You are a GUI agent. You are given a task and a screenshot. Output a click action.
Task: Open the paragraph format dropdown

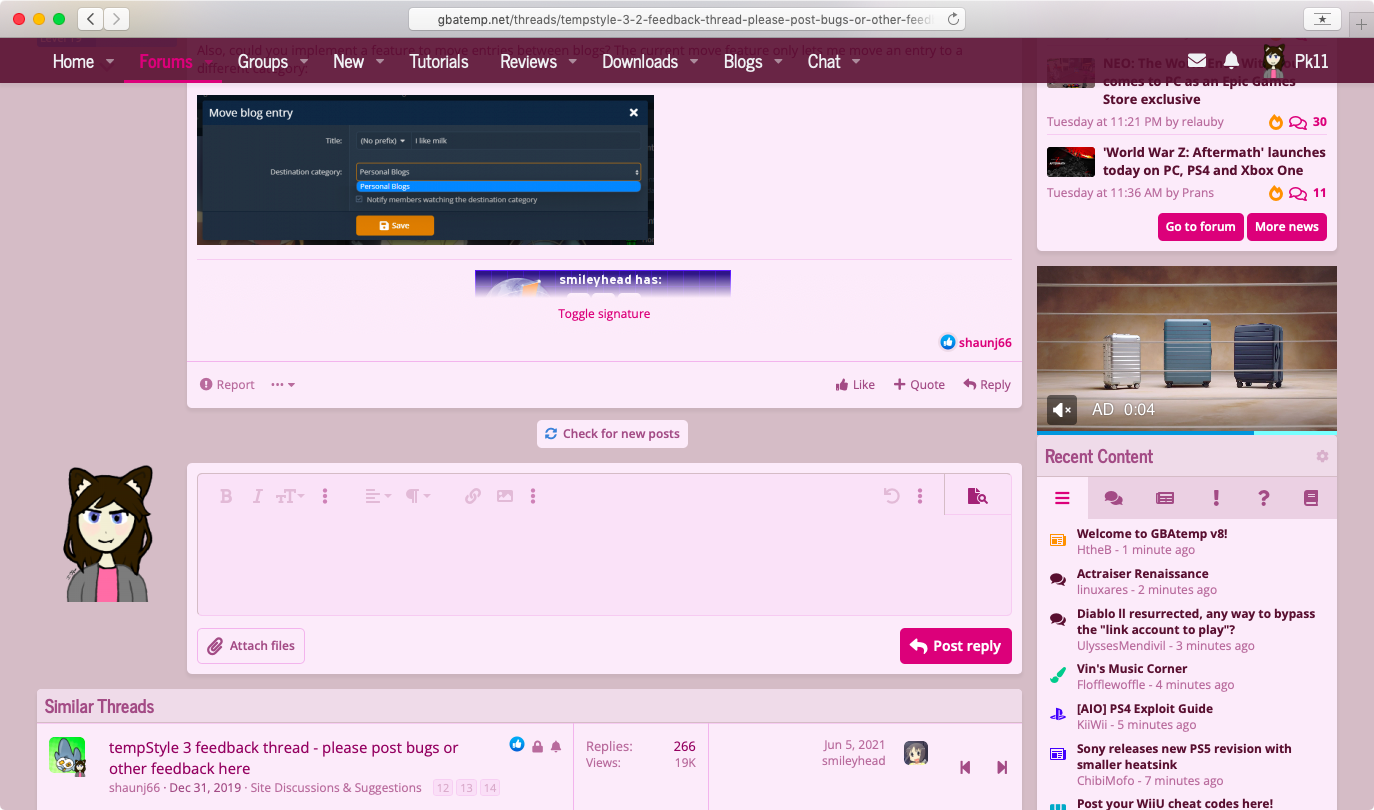click(418, 496)
